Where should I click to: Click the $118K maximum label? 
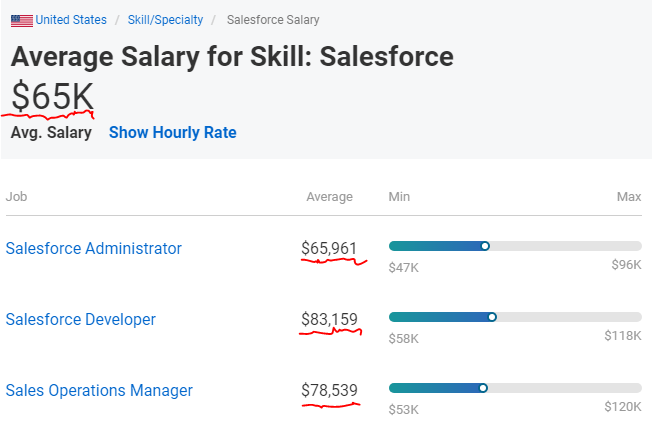623,336
